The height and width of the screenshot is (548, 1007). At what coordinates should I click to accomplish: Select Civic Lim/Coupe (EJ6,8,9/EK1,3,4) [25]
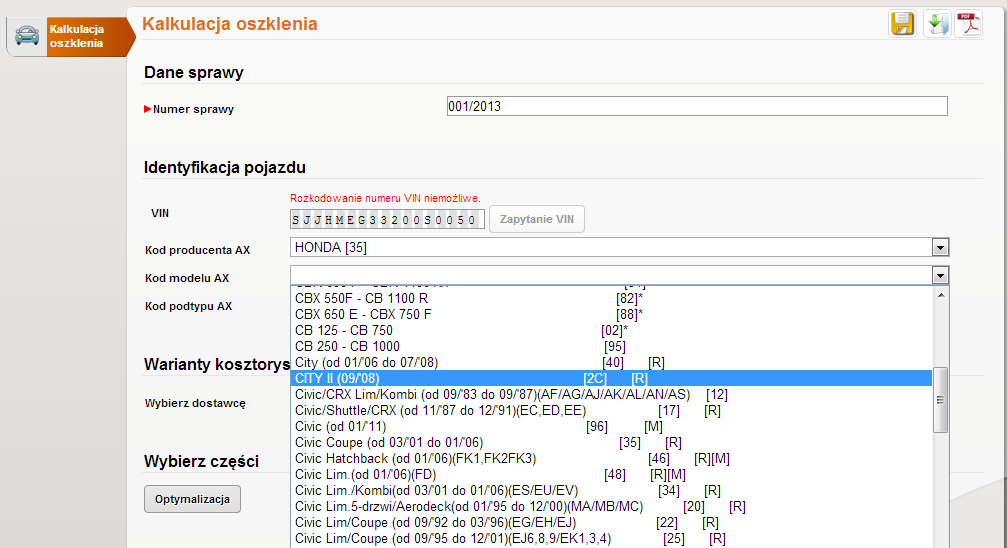(611, 539)
